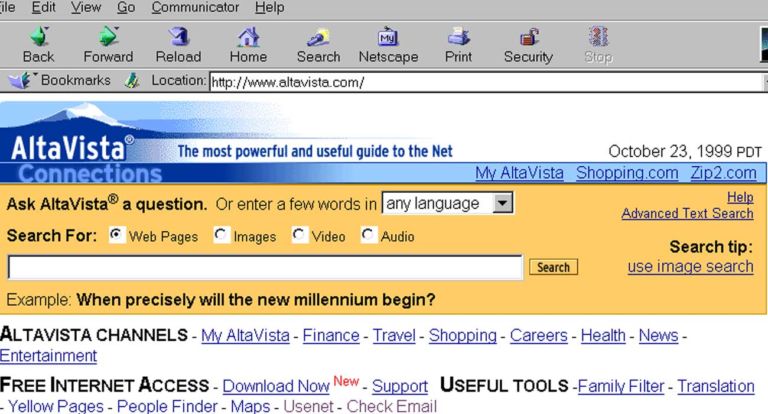Screen dimensions: 768x414
Task: Reload the current page
Action: click(178, 37)
